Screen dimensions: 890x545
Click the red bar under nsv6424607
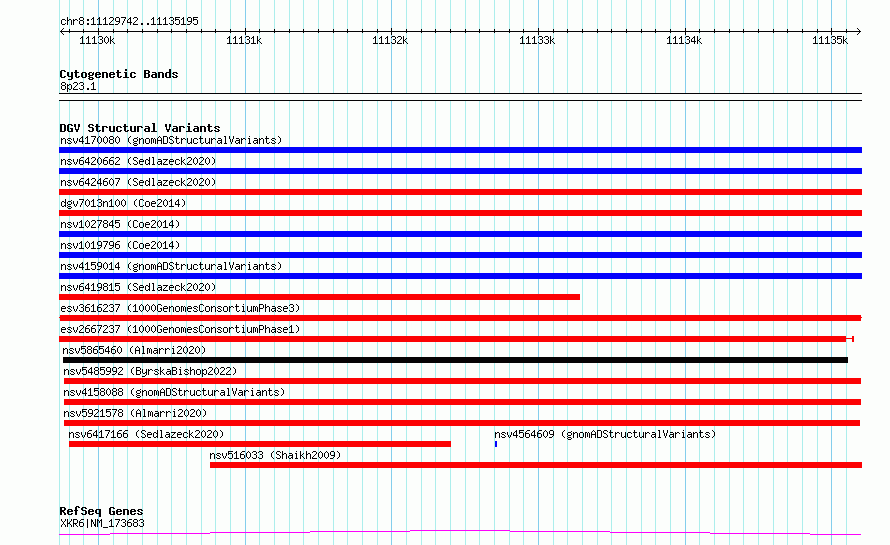460,192
